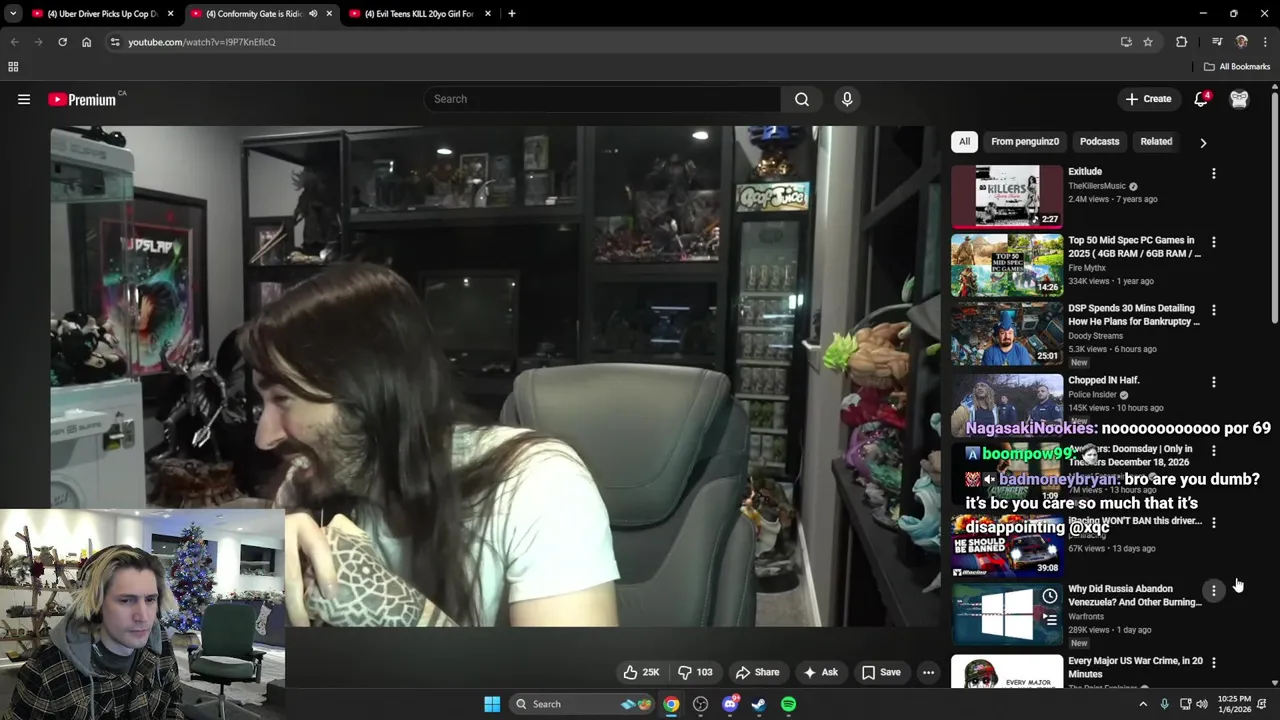
Task: Open Top 50 Mid Spec PC Games thumbnail
Action: tap(1006, 265)
